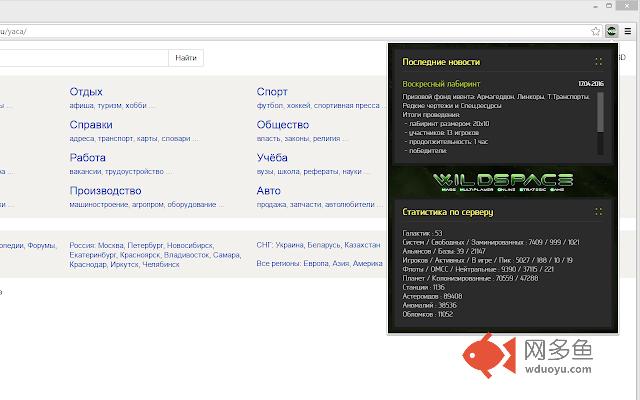Click the рефераты sublink
Image resolution: width=640 pixels, height=400 pixels.
click(x=321, y=171)
